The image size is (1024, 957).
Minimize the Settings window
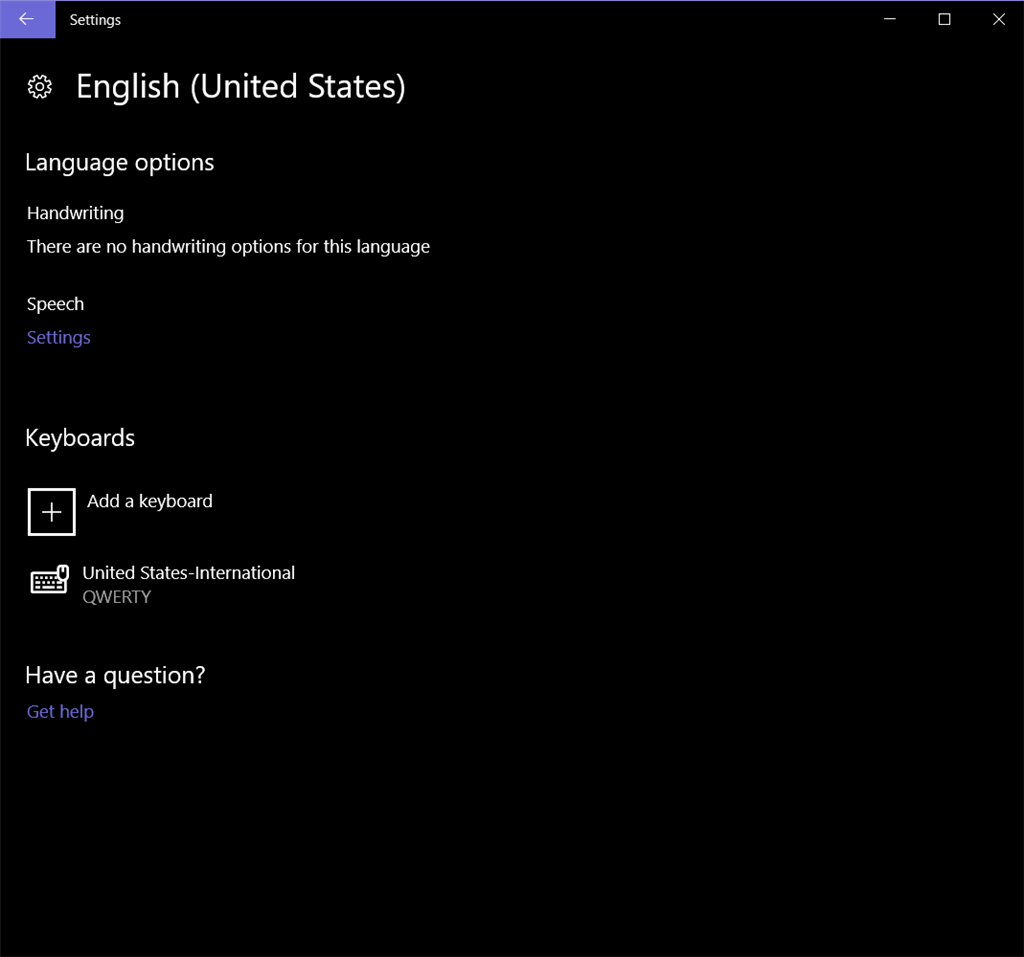pos(889,20)
